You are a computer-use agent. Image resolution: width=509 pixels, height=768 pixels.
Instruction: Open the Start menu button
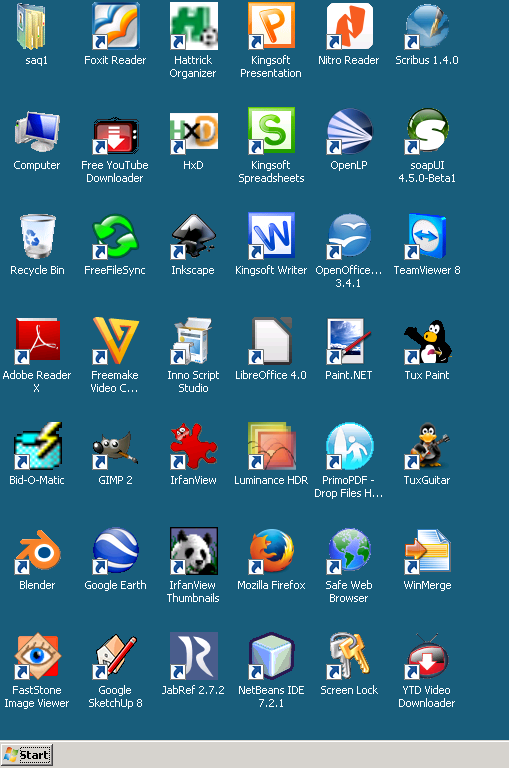pyautogui.click(x=26, y=755)
